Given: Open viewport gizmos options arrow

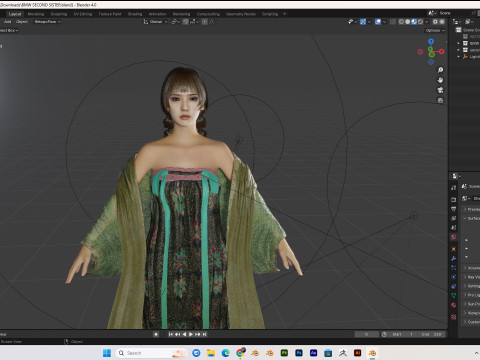Looking at the screenshot, I should coord(369,22).
